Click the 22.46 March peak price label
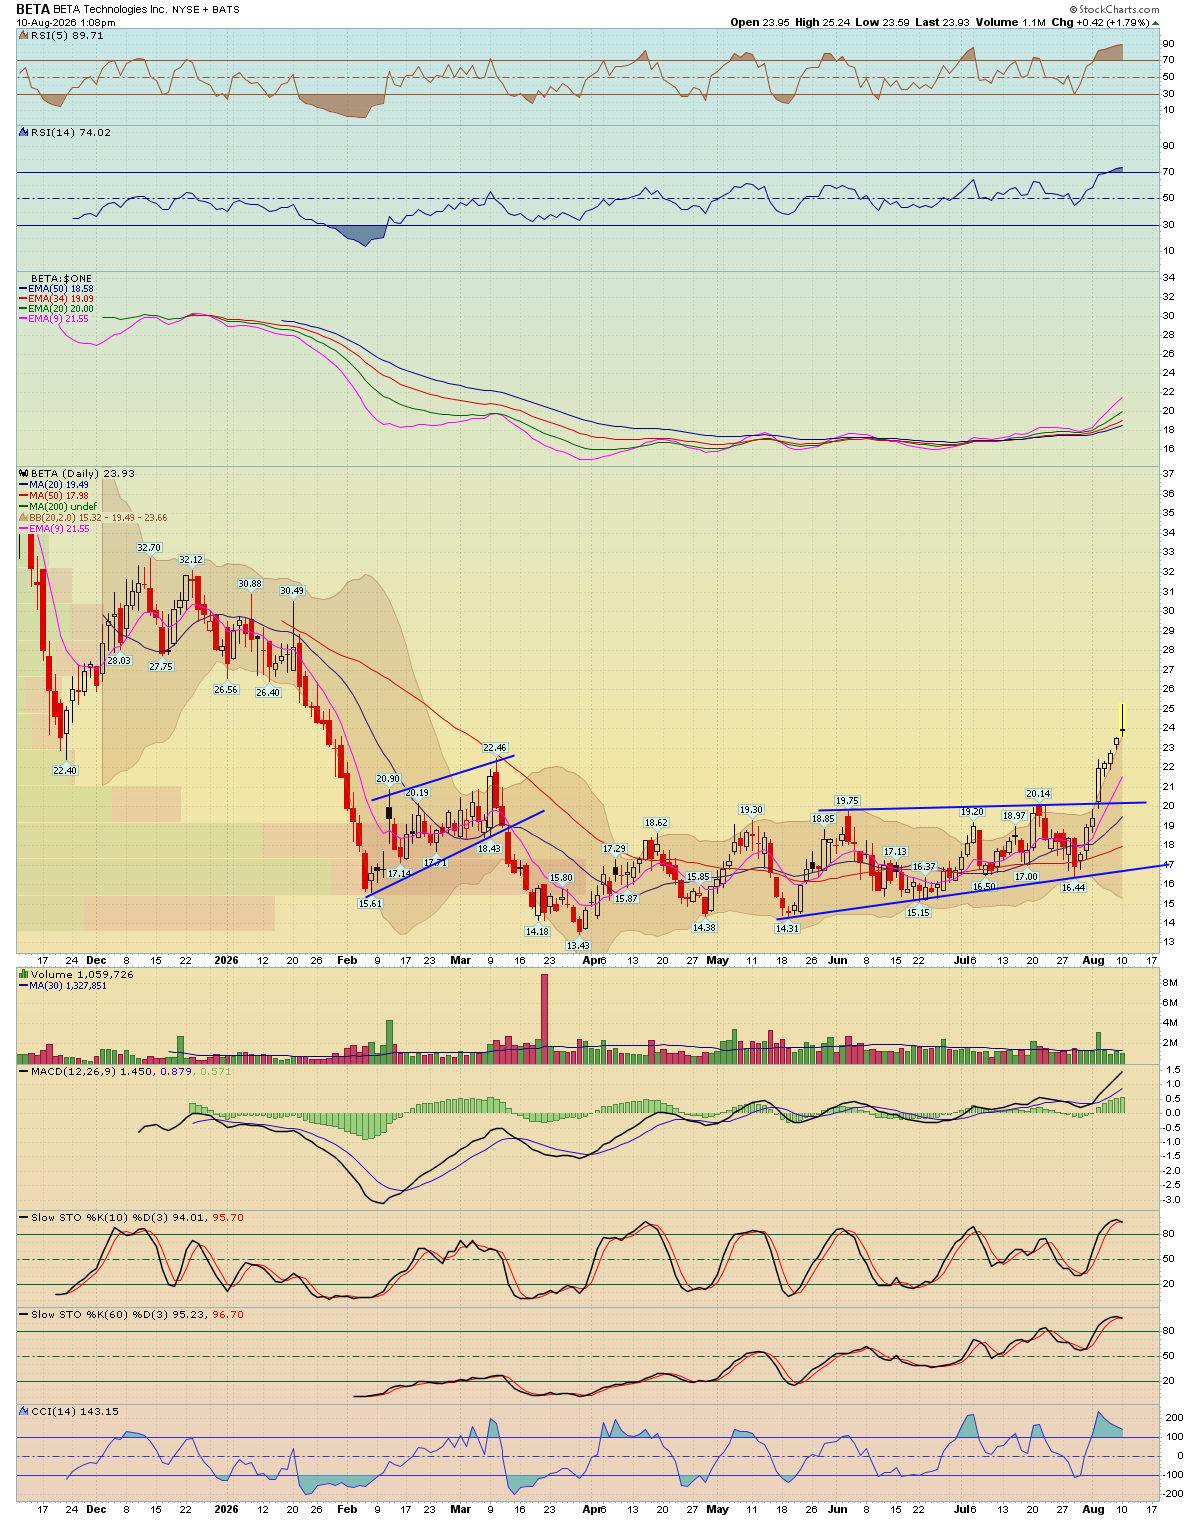Image resolution: width=1200 pixels, height=1520 pixels. (x=495, y=747)
